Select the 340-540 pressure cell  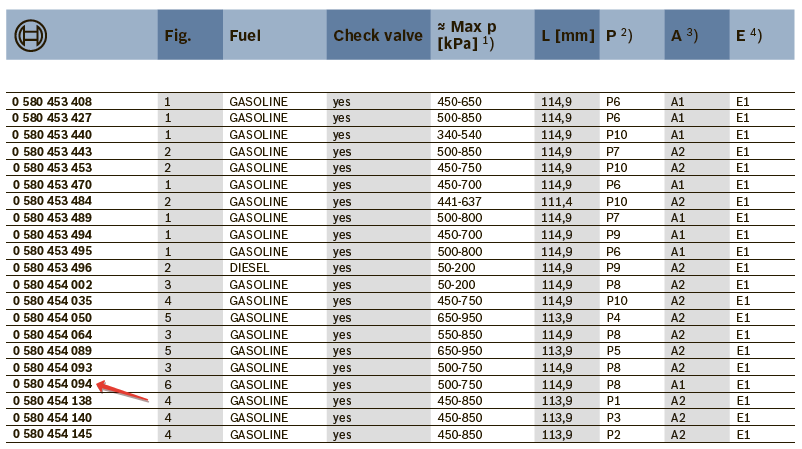[x=459, y=135]
